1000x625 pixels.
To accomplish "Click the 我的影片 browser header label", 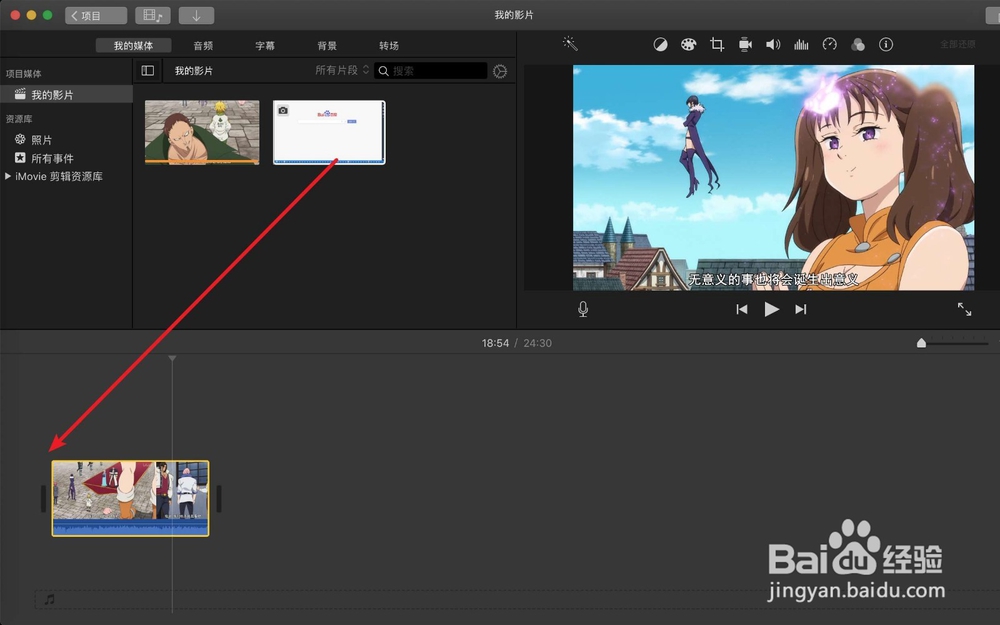I will tap(194, 71).
